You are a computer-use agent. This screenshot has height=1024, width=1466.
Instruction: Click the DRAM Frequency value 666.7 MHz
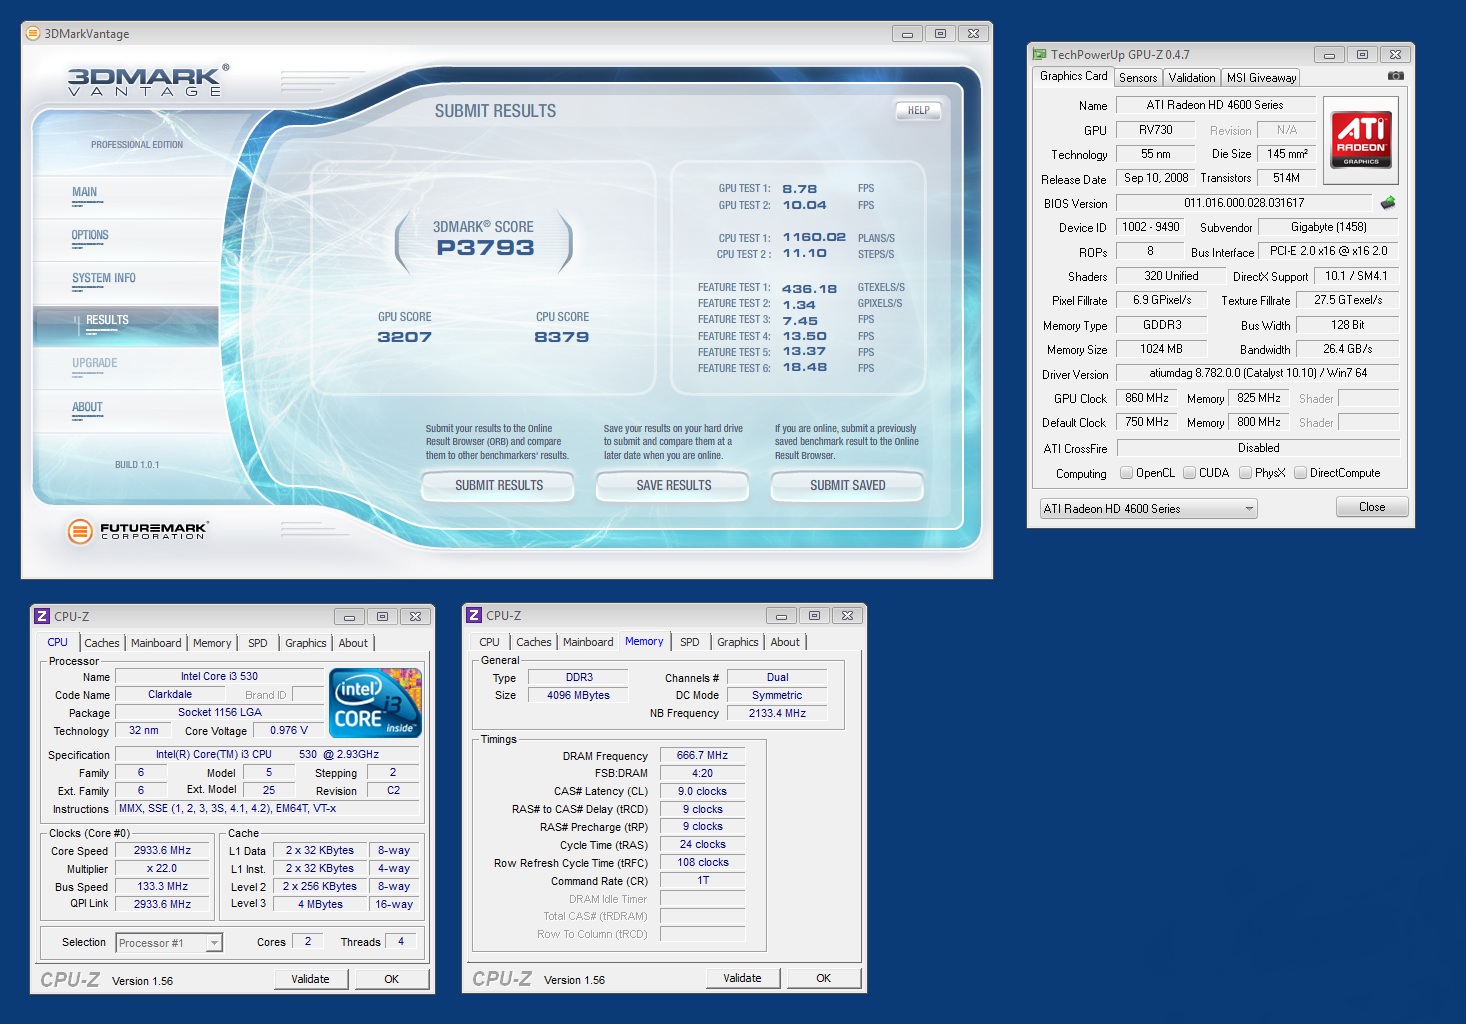pos(702,756)
